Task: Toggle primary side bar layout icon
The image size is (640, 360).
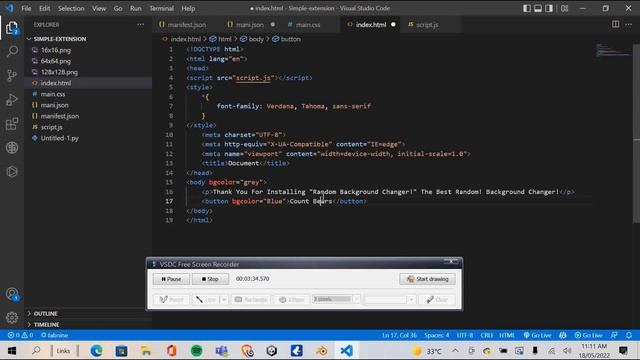Action: click(527, 8)
